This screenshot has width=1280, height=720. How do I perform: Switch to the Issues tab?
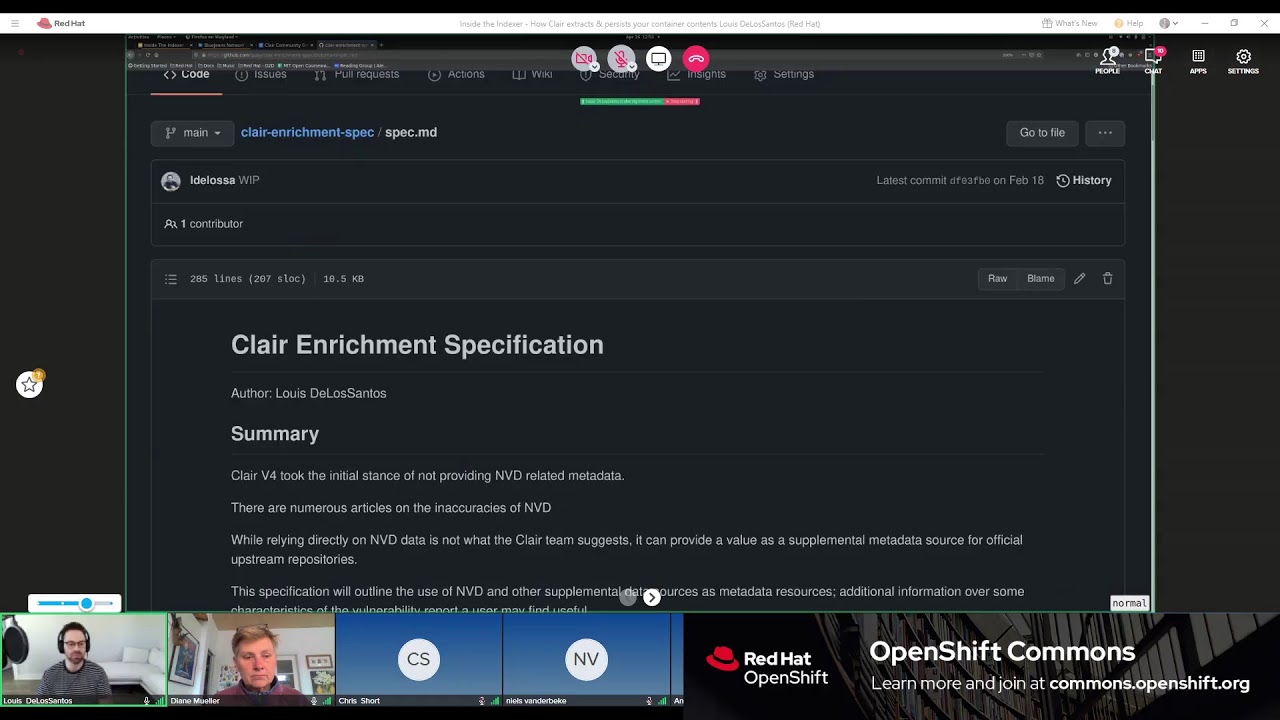click(x=261, y=74)
